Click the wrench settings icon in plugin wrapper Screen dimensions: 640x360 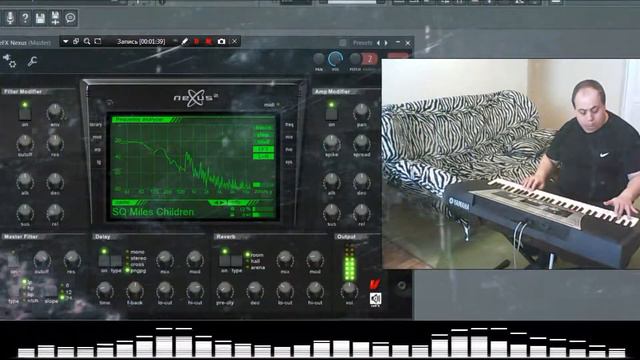[x=32, y=62]
